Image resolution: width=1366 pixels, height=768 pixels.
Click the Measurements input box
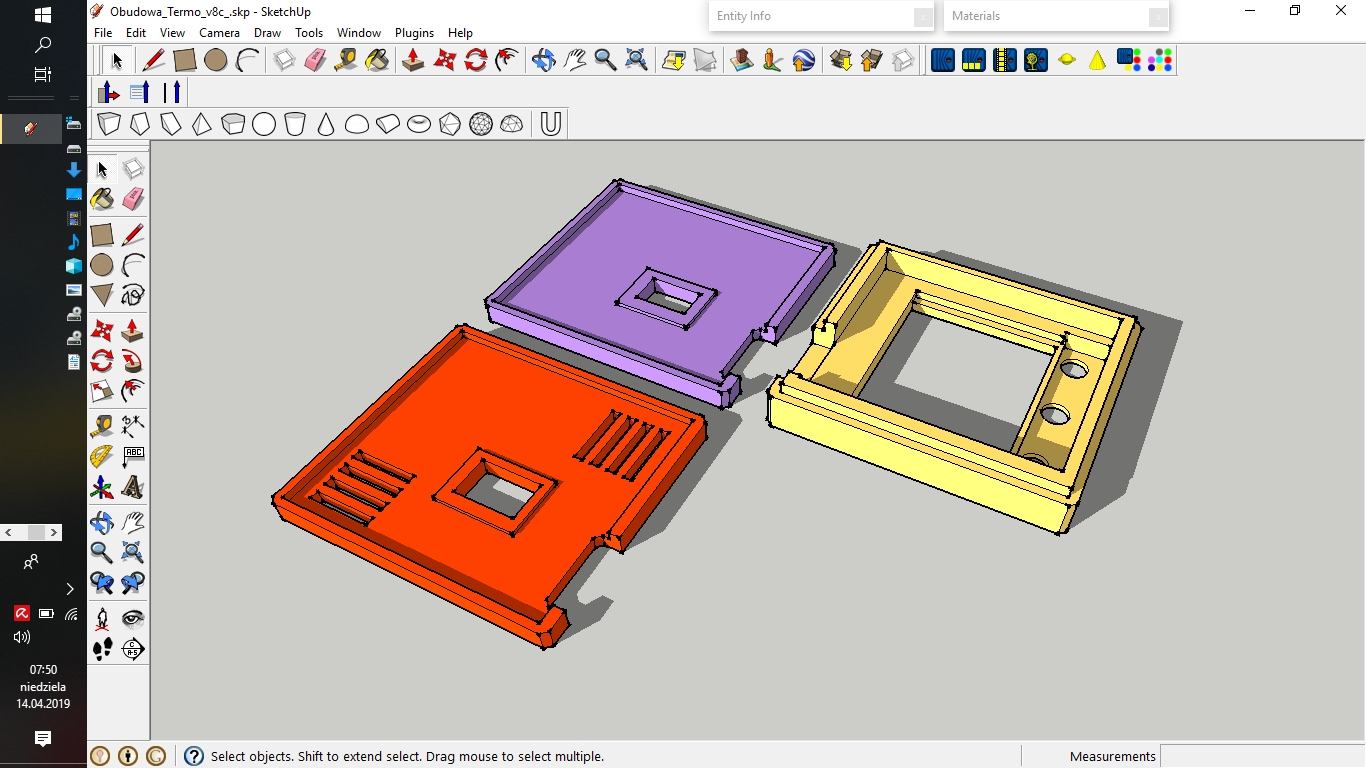(x=1262, y=756)
